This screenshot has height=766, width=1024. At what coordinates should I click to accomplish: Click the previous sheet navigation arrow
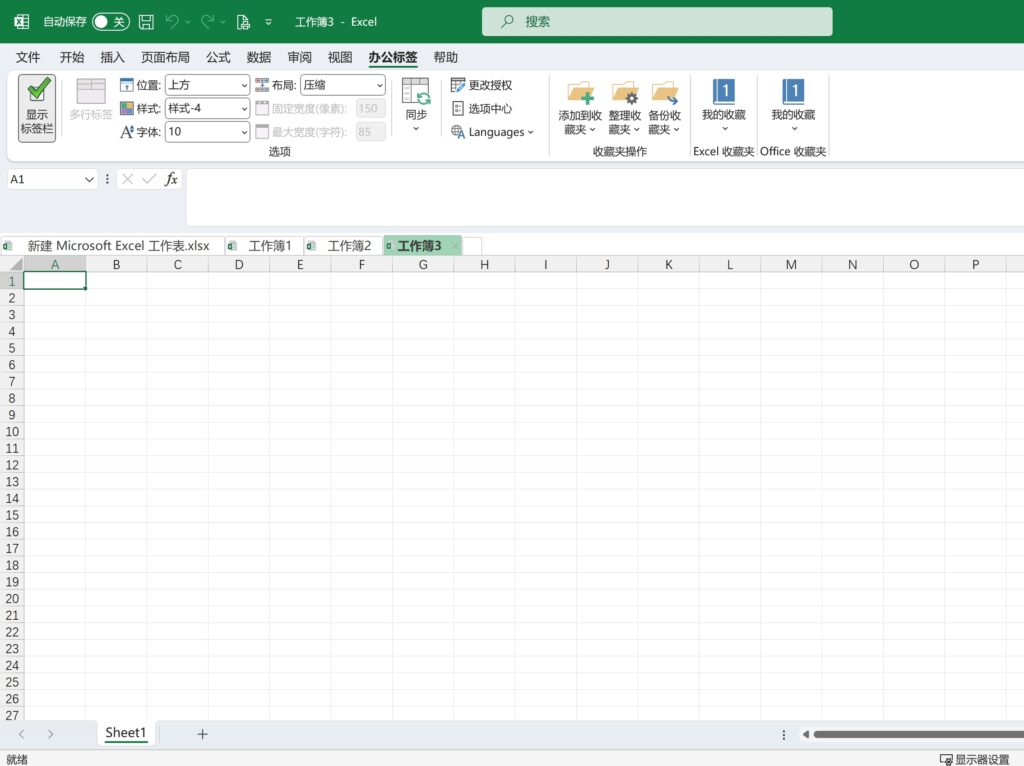pyautogui.click(x=22, y=734)
